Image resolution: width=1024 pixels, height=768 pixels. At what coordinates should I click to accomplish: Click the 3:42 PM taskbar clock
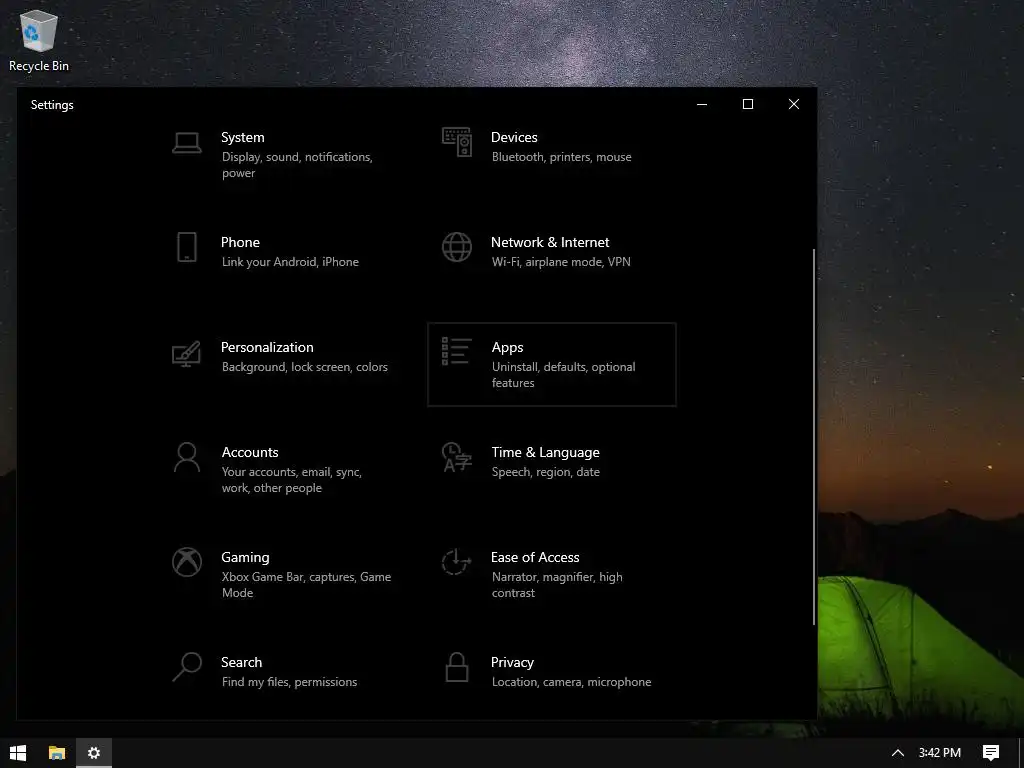(x=940, y=753)
